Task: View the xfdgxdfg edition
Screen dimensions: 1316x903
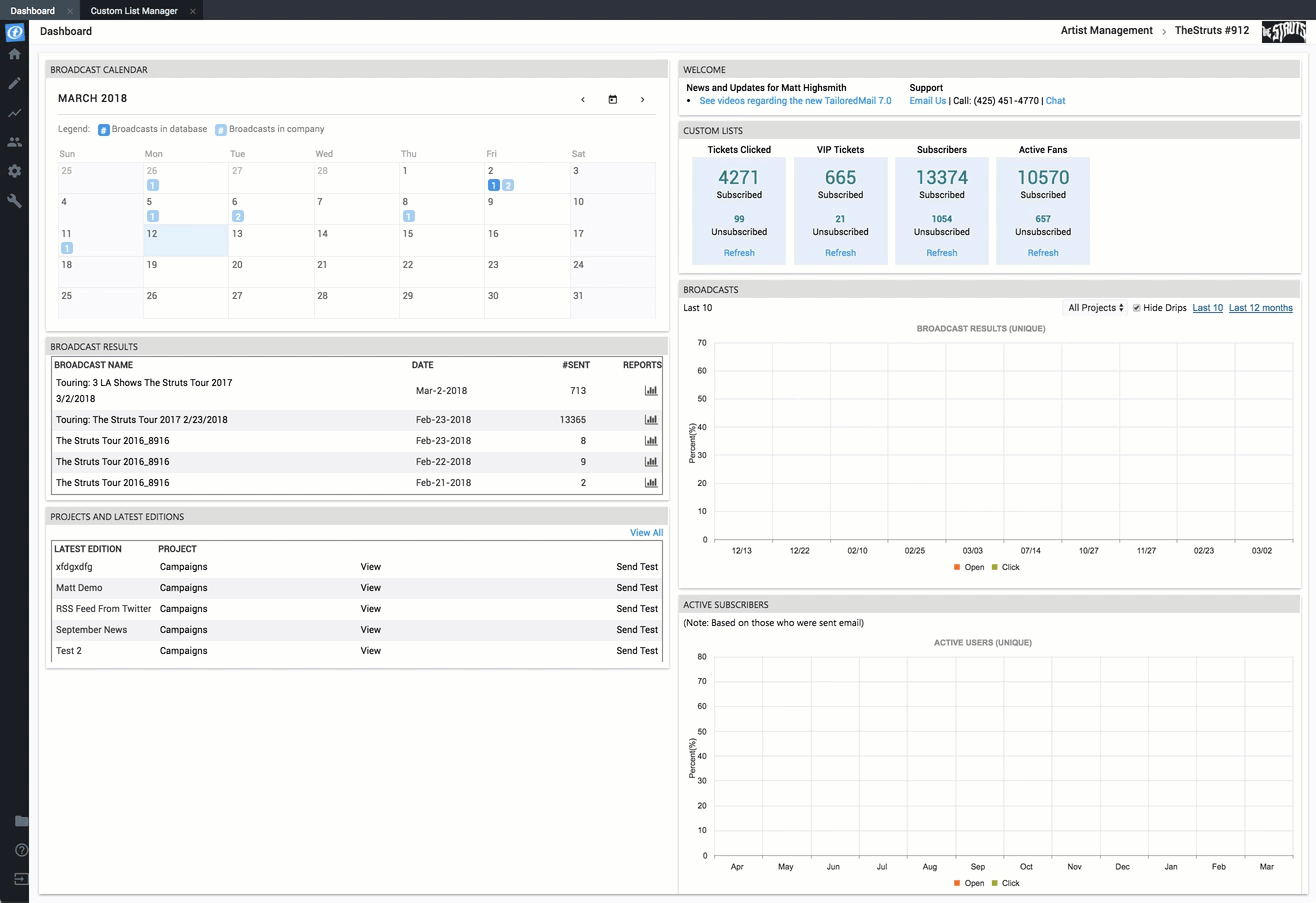Action: (371, 567)
